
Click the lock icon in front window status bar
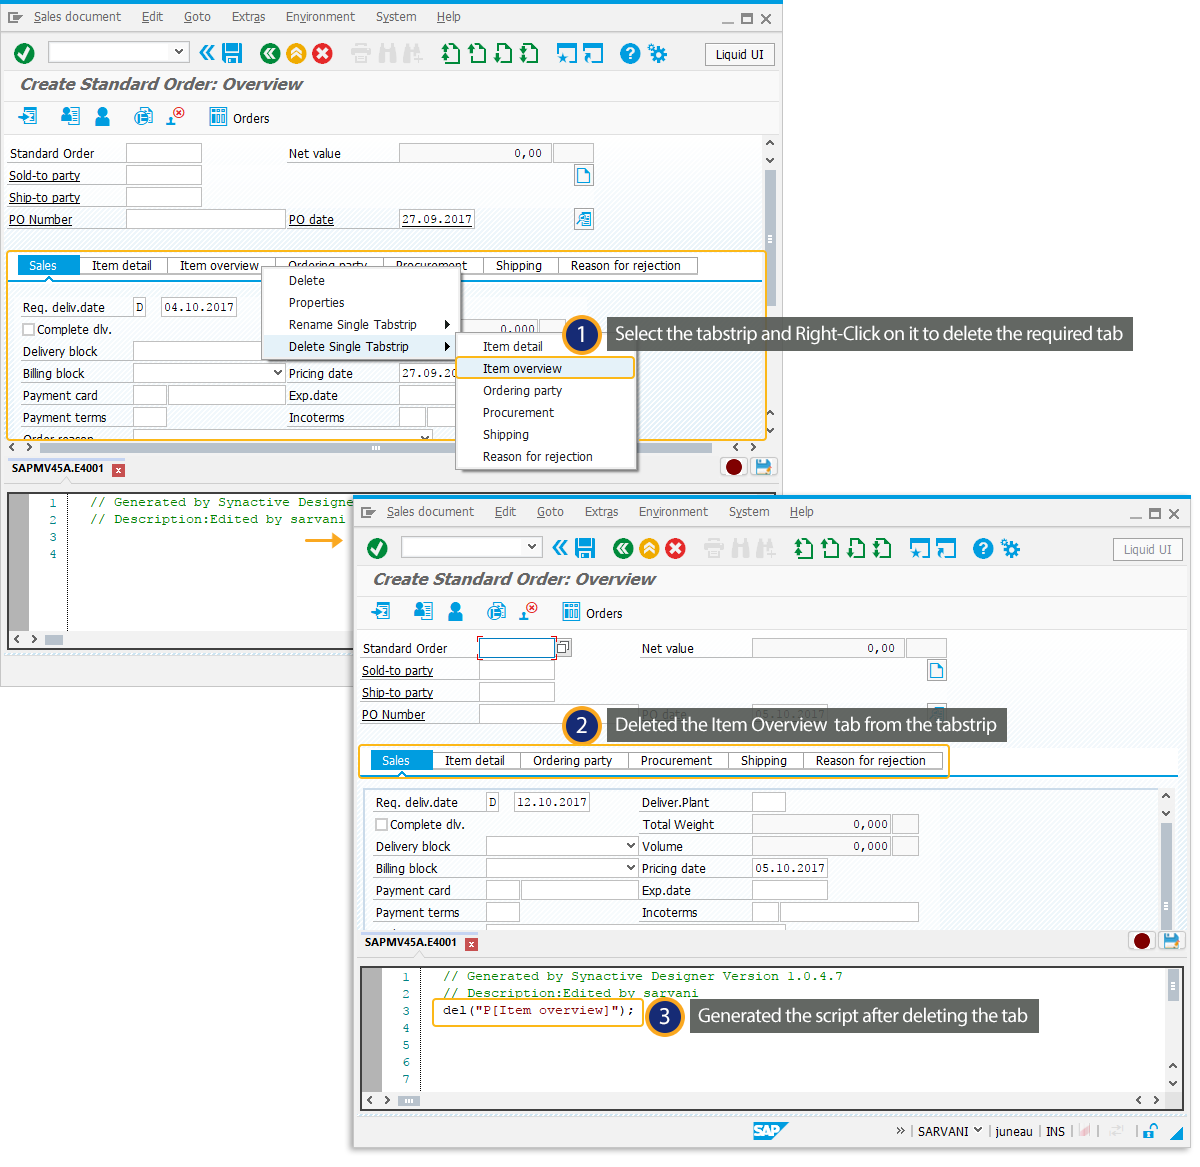(x=1150, y=1131)
